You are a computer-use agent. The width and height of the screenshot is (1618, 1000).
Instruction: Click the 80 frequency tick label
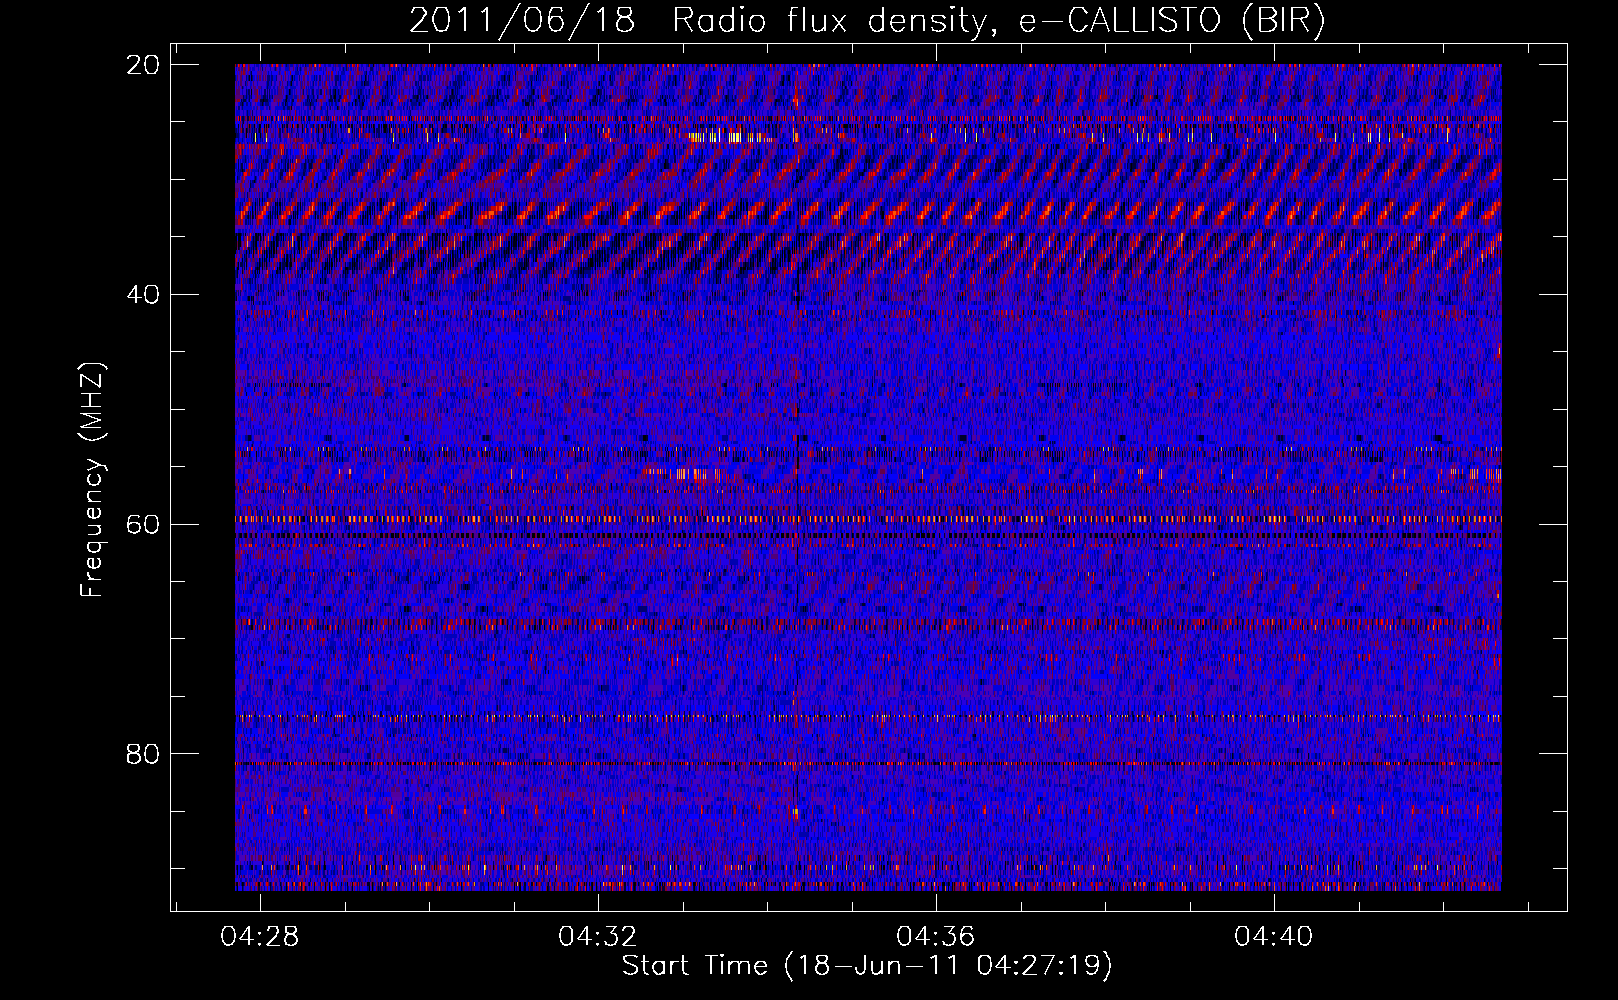tap(144, 754)
